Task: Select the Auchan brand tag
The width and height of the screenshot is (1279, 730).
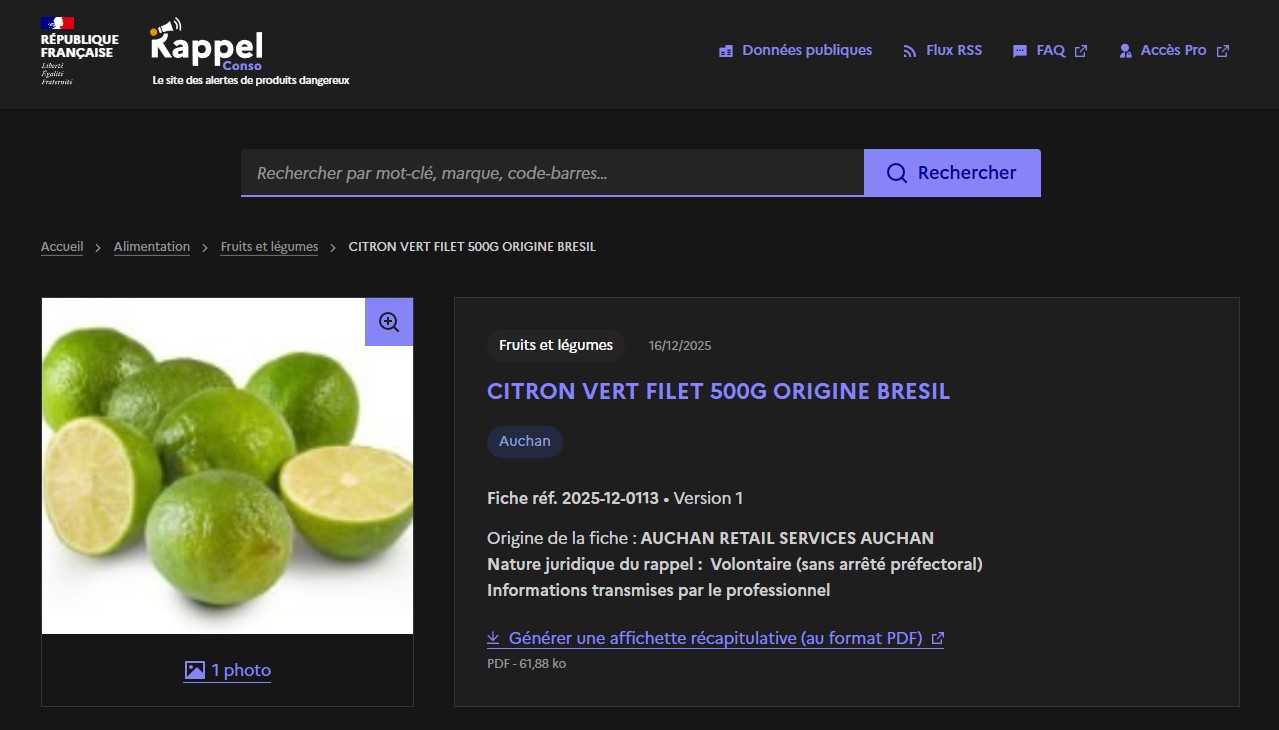Action: coord(525,441)
